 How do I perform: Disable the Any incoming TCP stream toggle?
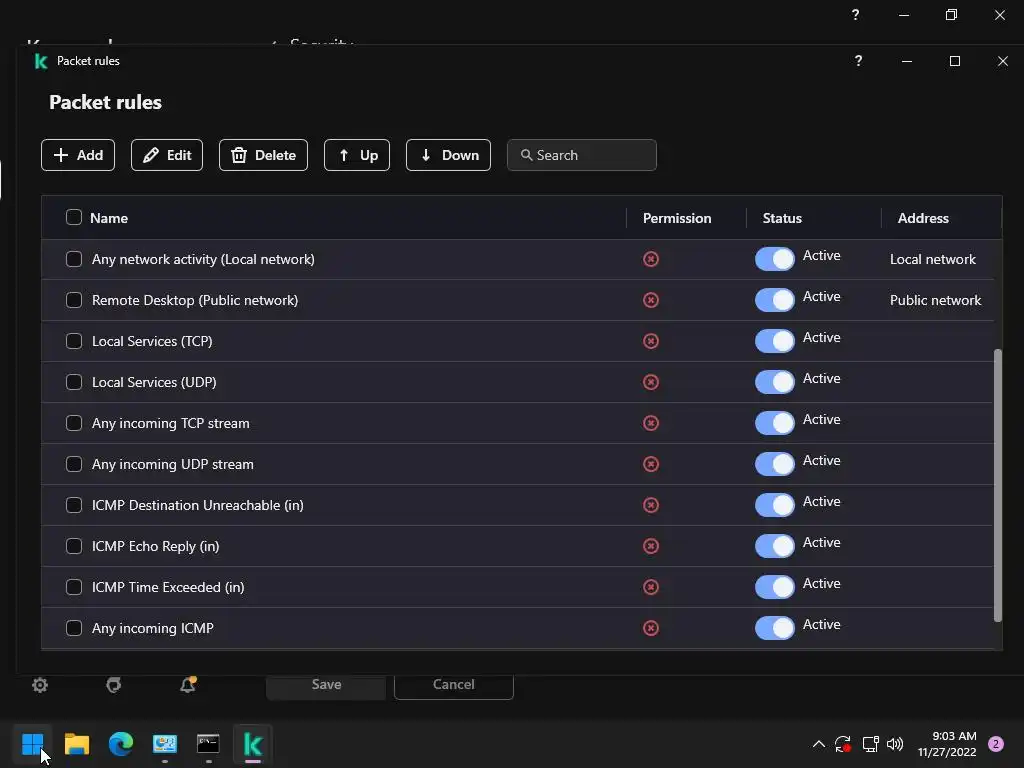click(x=775, y=423)
